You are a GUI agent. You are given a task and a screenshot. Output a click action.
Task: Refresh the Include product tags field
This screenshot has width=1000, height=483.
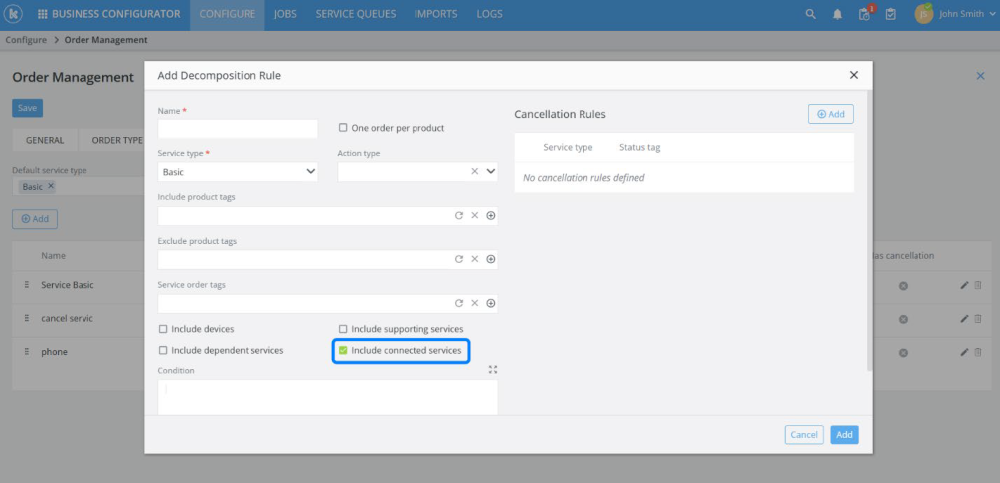459,215
